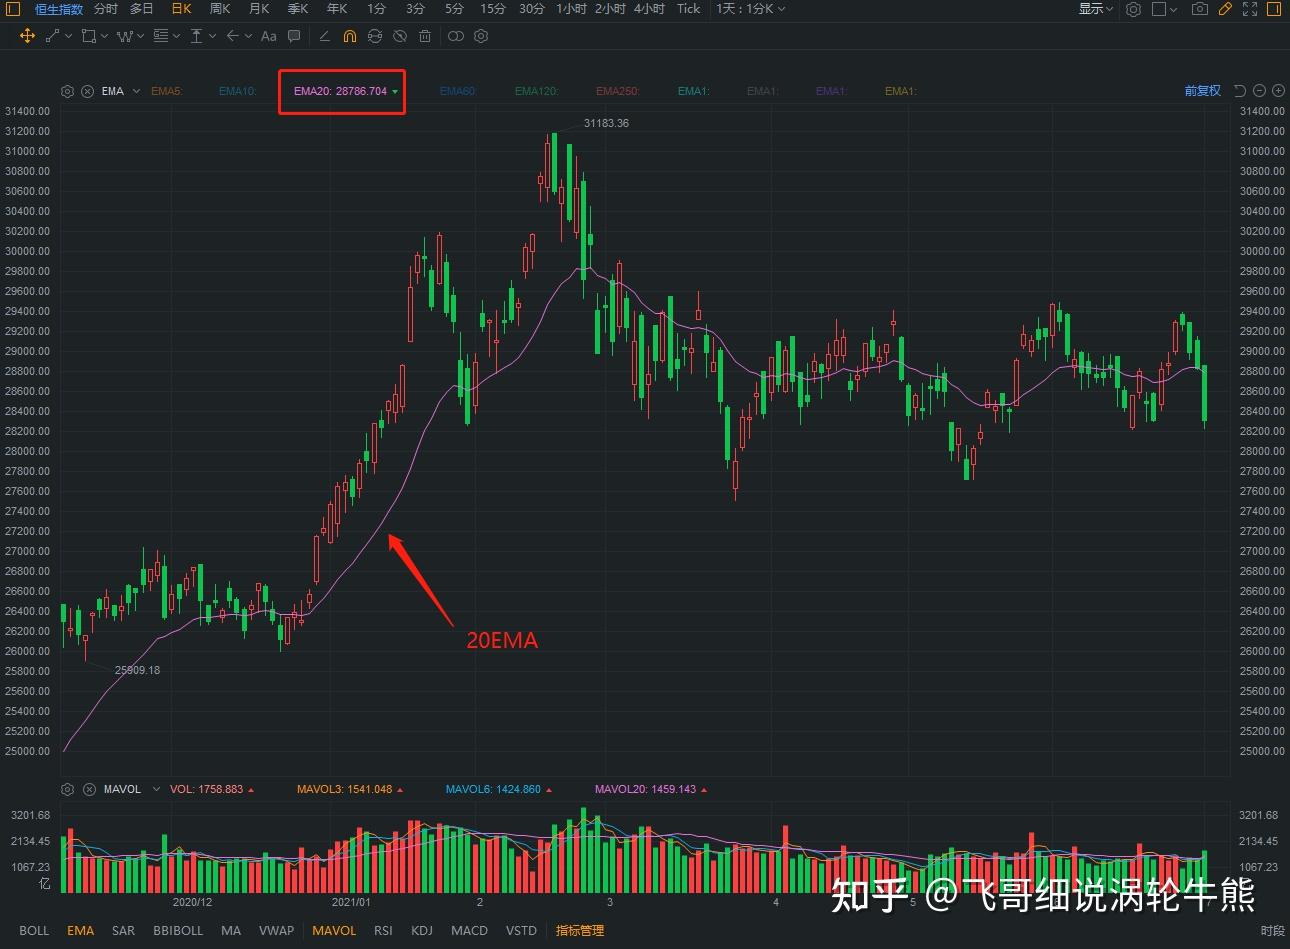The image size is (1290, 949).
Task: Enable the BBIBOLL indicator
Action: 178,930
